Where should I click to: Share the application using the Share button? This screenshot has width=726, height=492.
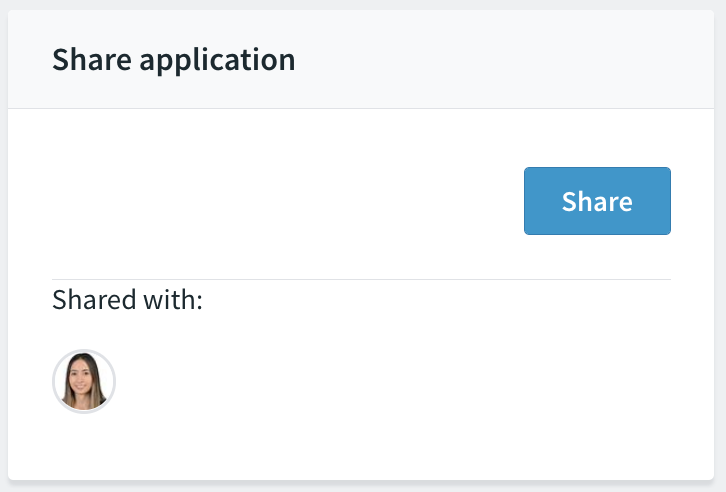pyautogui.click(x=597, y=201)
